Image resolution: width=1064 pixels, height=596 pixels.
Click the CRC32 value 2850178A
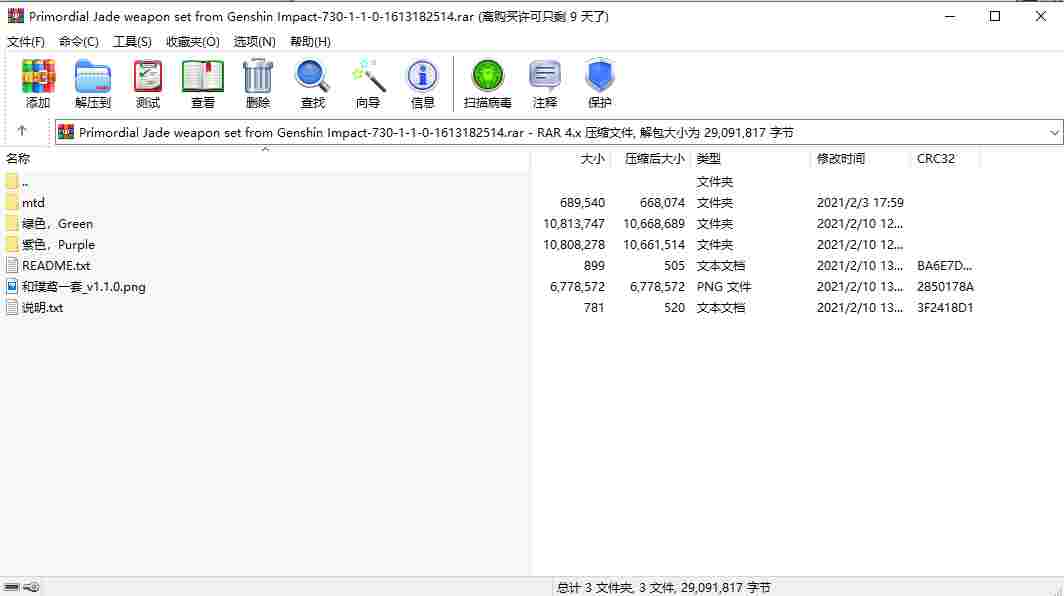click(x=945, y=286)
